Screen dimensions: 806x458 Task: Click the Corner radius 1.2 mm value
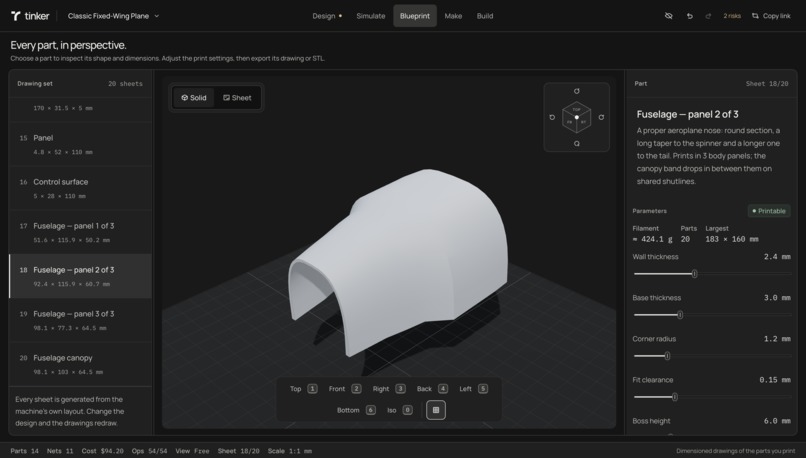777,339
